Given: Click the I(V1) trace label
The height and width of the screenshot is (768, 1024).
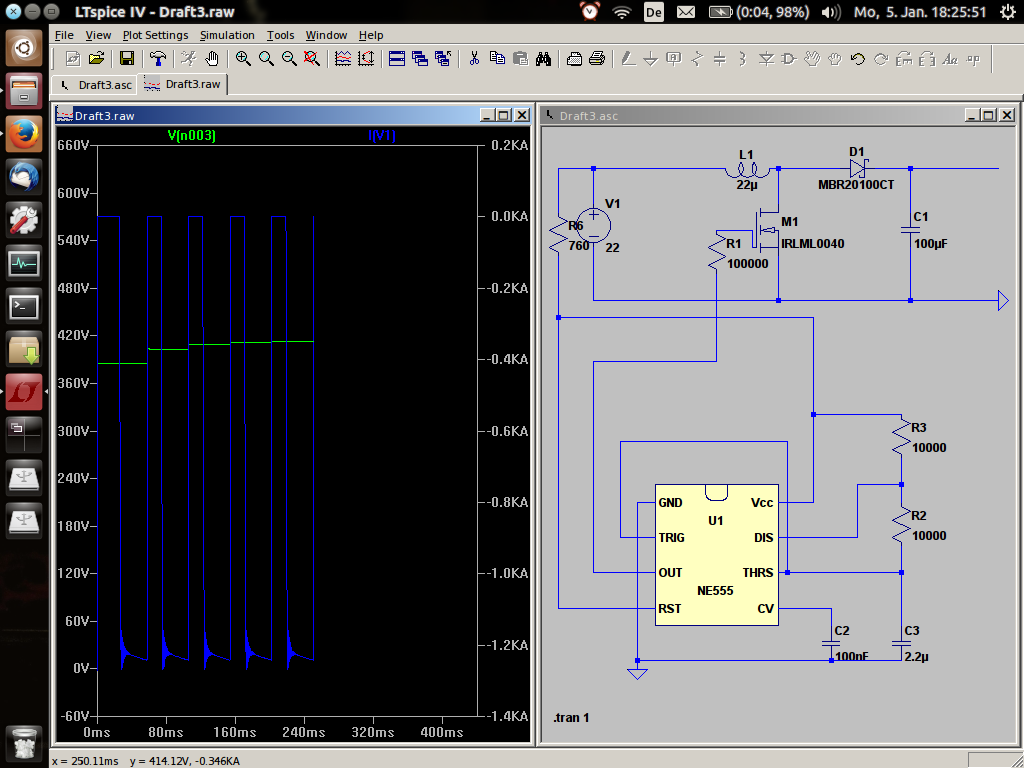Looking at the screenshot, I should [x=382, y=135].
